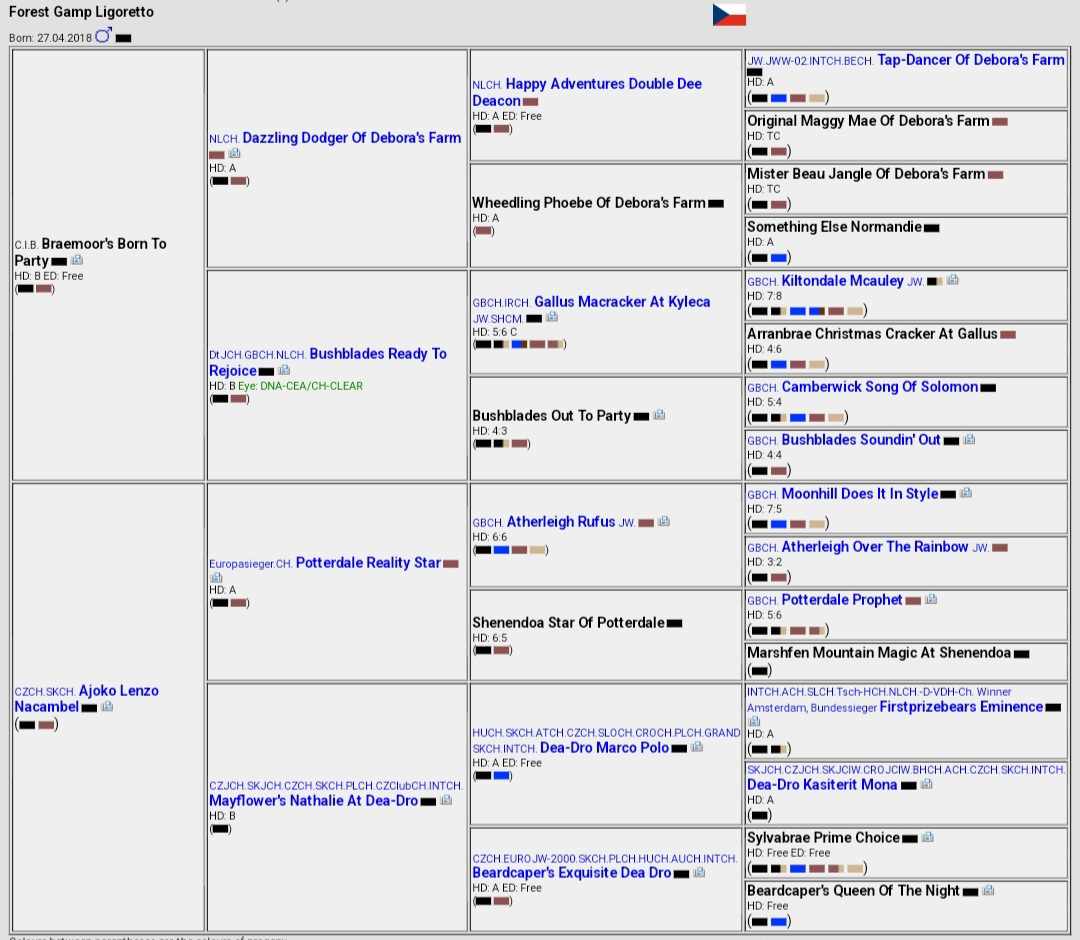Screen dimensions: 1080x940
Task: Open photo icon beside Dea-Dro Marco Polo
Action: [x=697, y=747]
